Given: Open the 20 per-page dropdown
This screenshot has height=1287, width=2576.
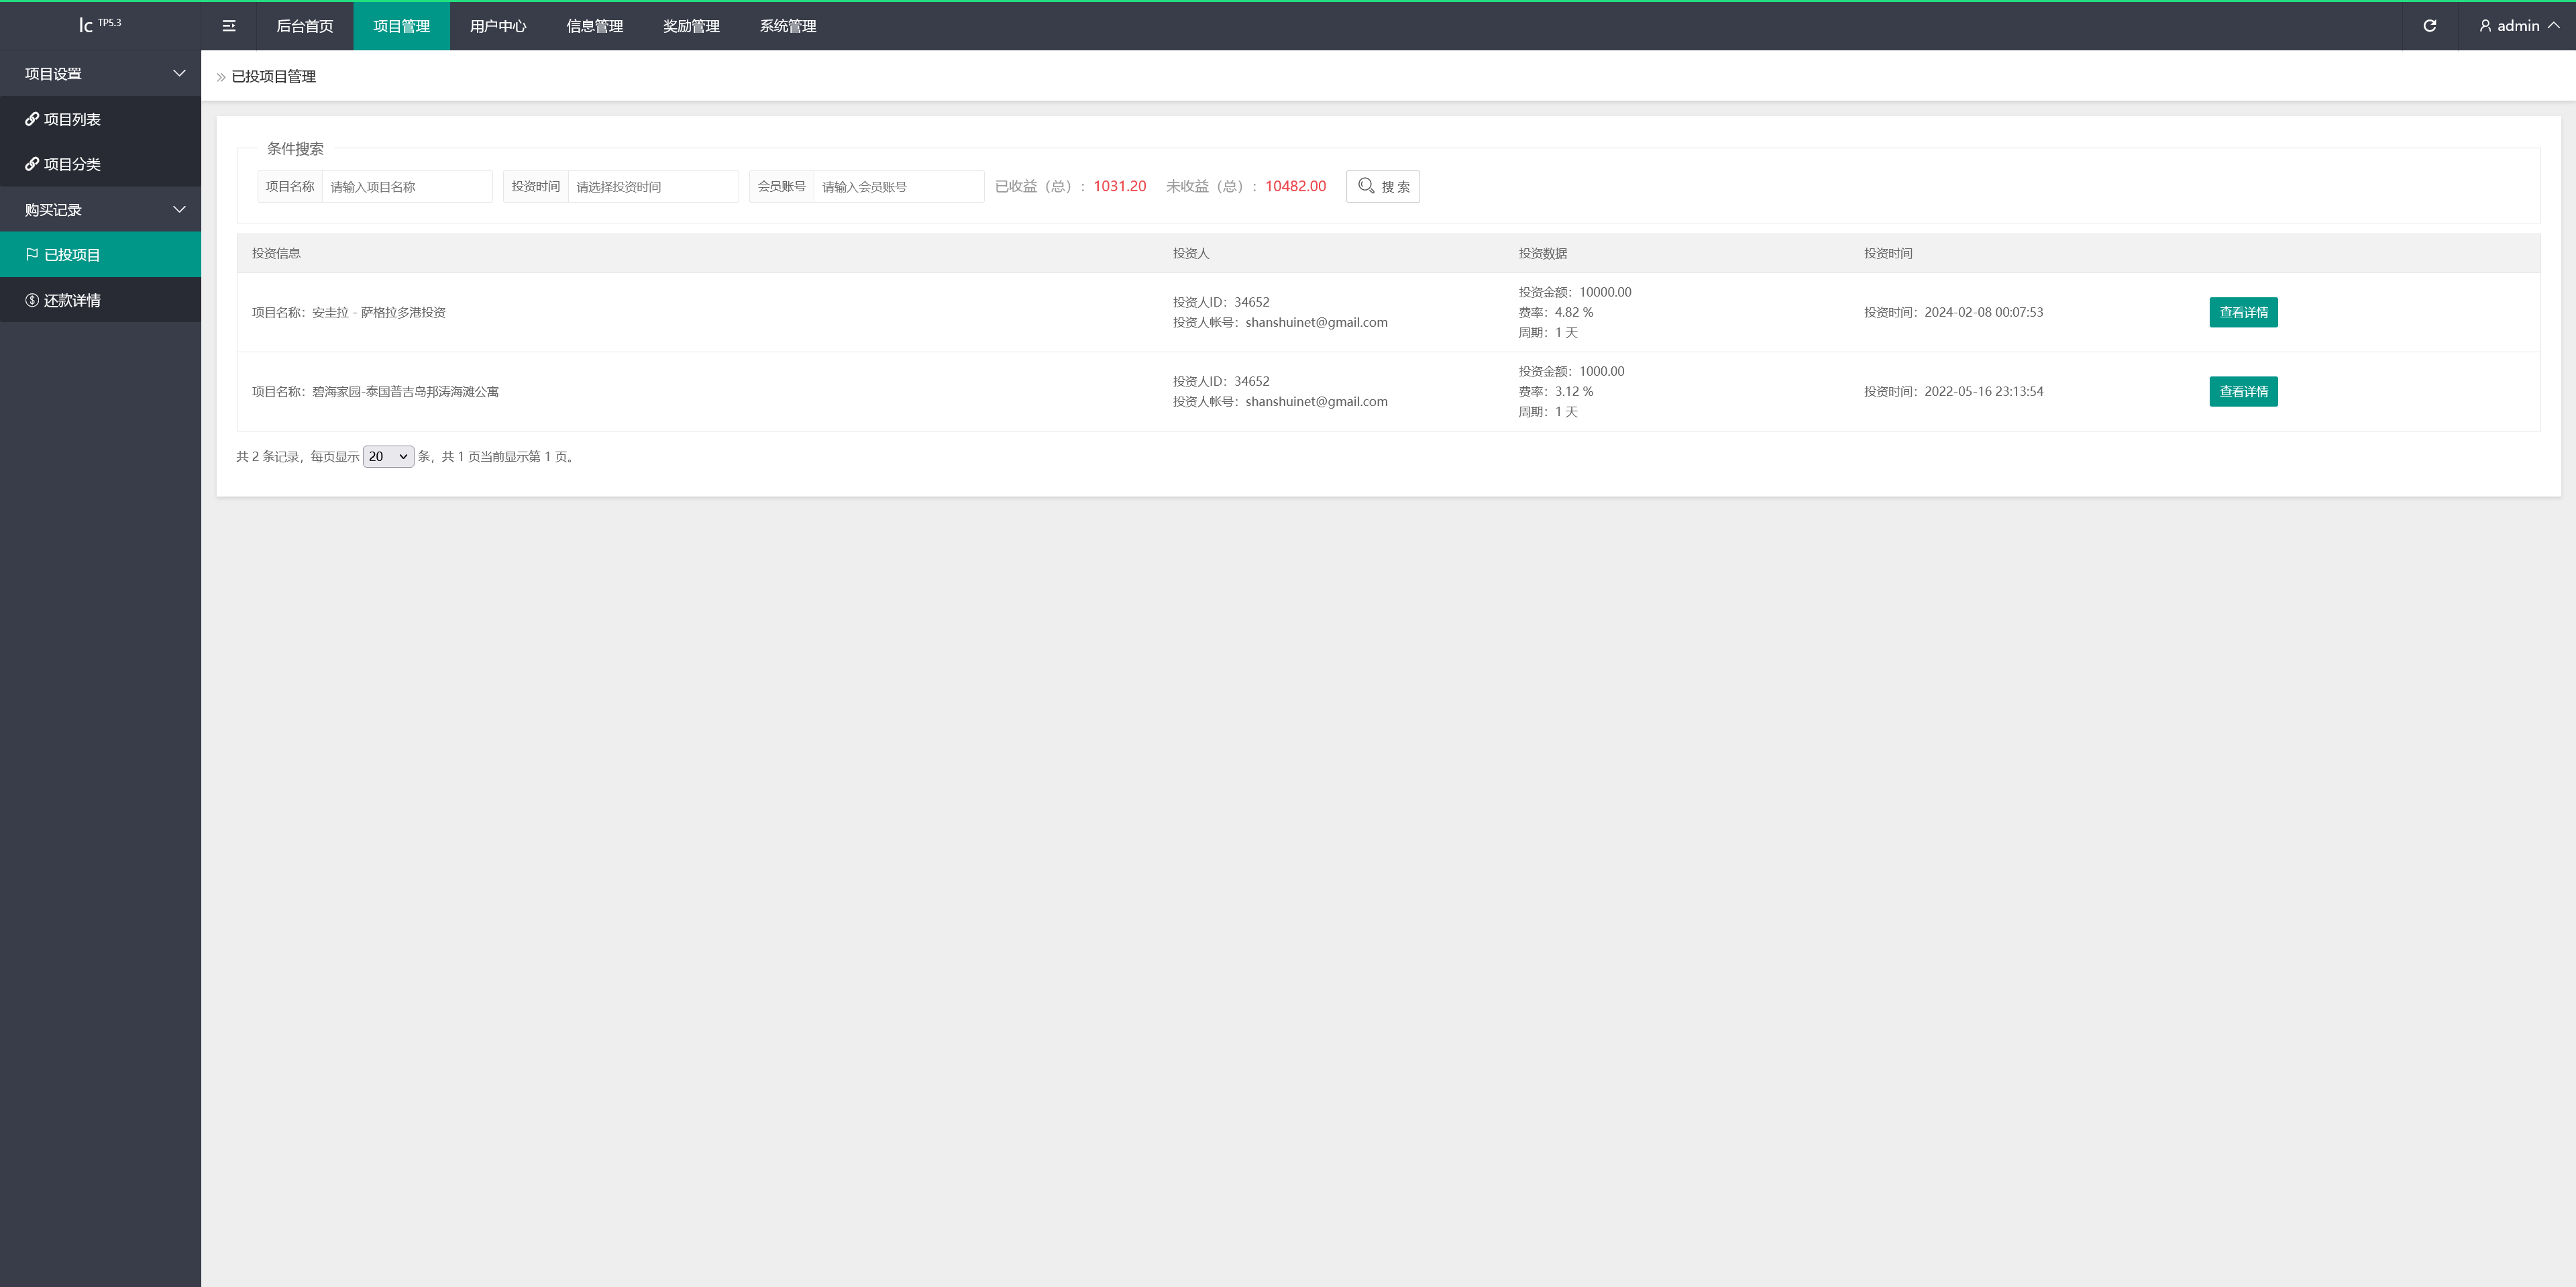Looking at the screenshot, I should [388, 457].
